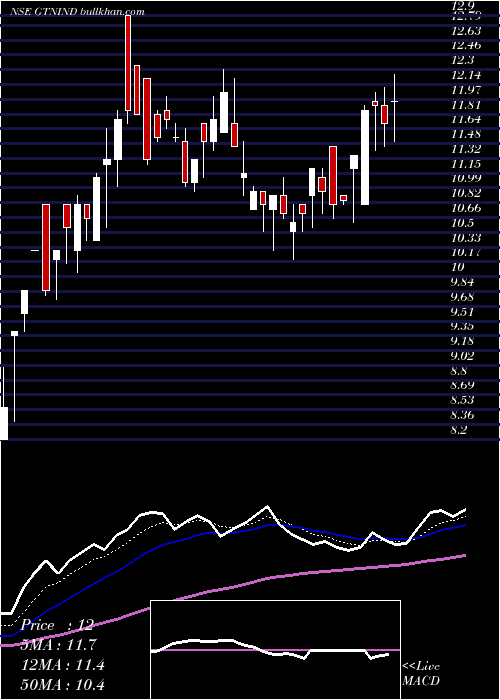This screenshot has width=500, height=700.
Task: Click the 11.48 price axis label
Action: 466,134
